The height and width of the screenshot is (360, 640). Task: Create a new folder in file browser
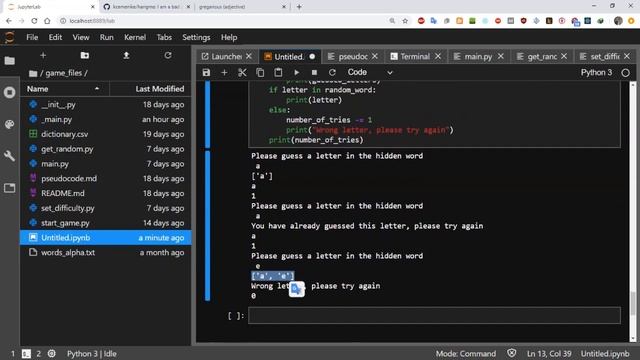point(84,55)
